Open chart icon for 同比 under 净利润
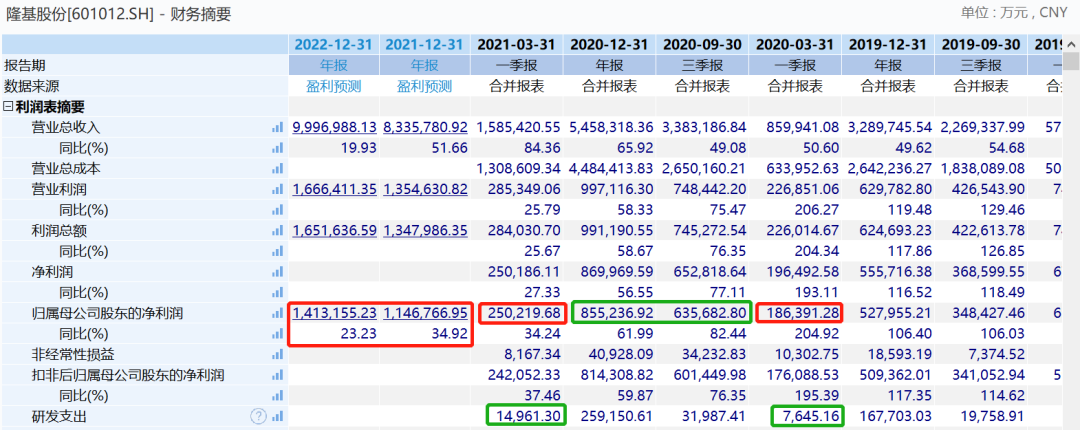Screen dimensions: 1080x430 pyautogui.click(x=278, y=292)
